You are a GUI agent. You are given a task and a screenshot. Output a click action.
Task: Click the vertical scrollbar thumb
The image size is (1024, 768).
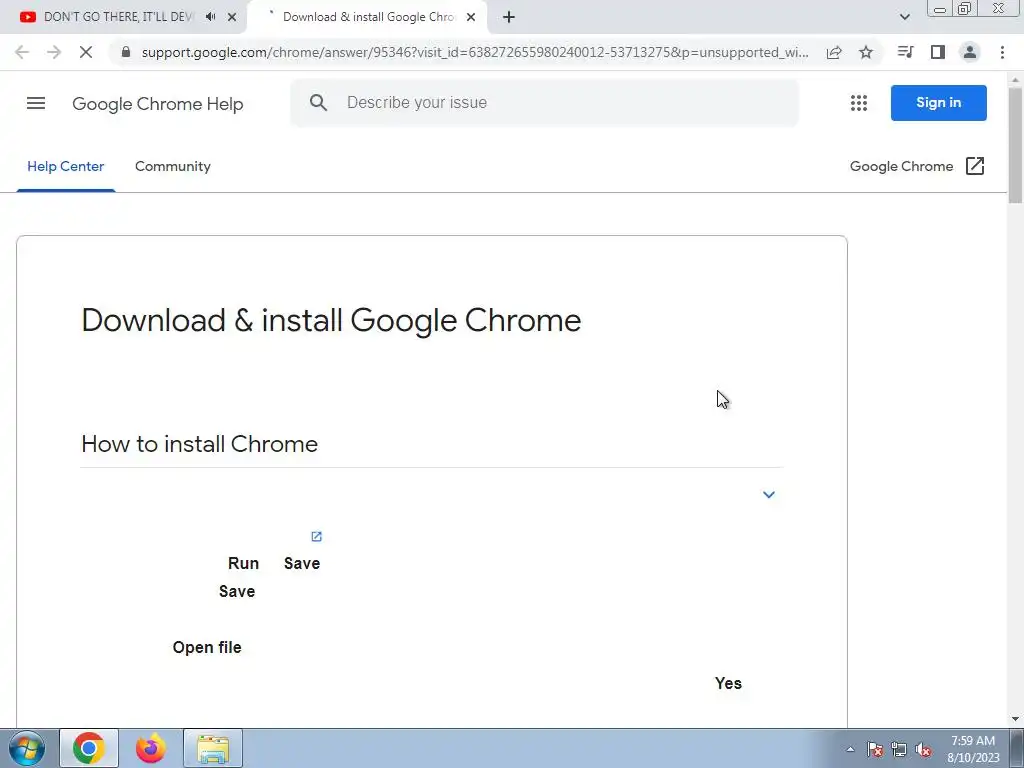coord(1016,145)
